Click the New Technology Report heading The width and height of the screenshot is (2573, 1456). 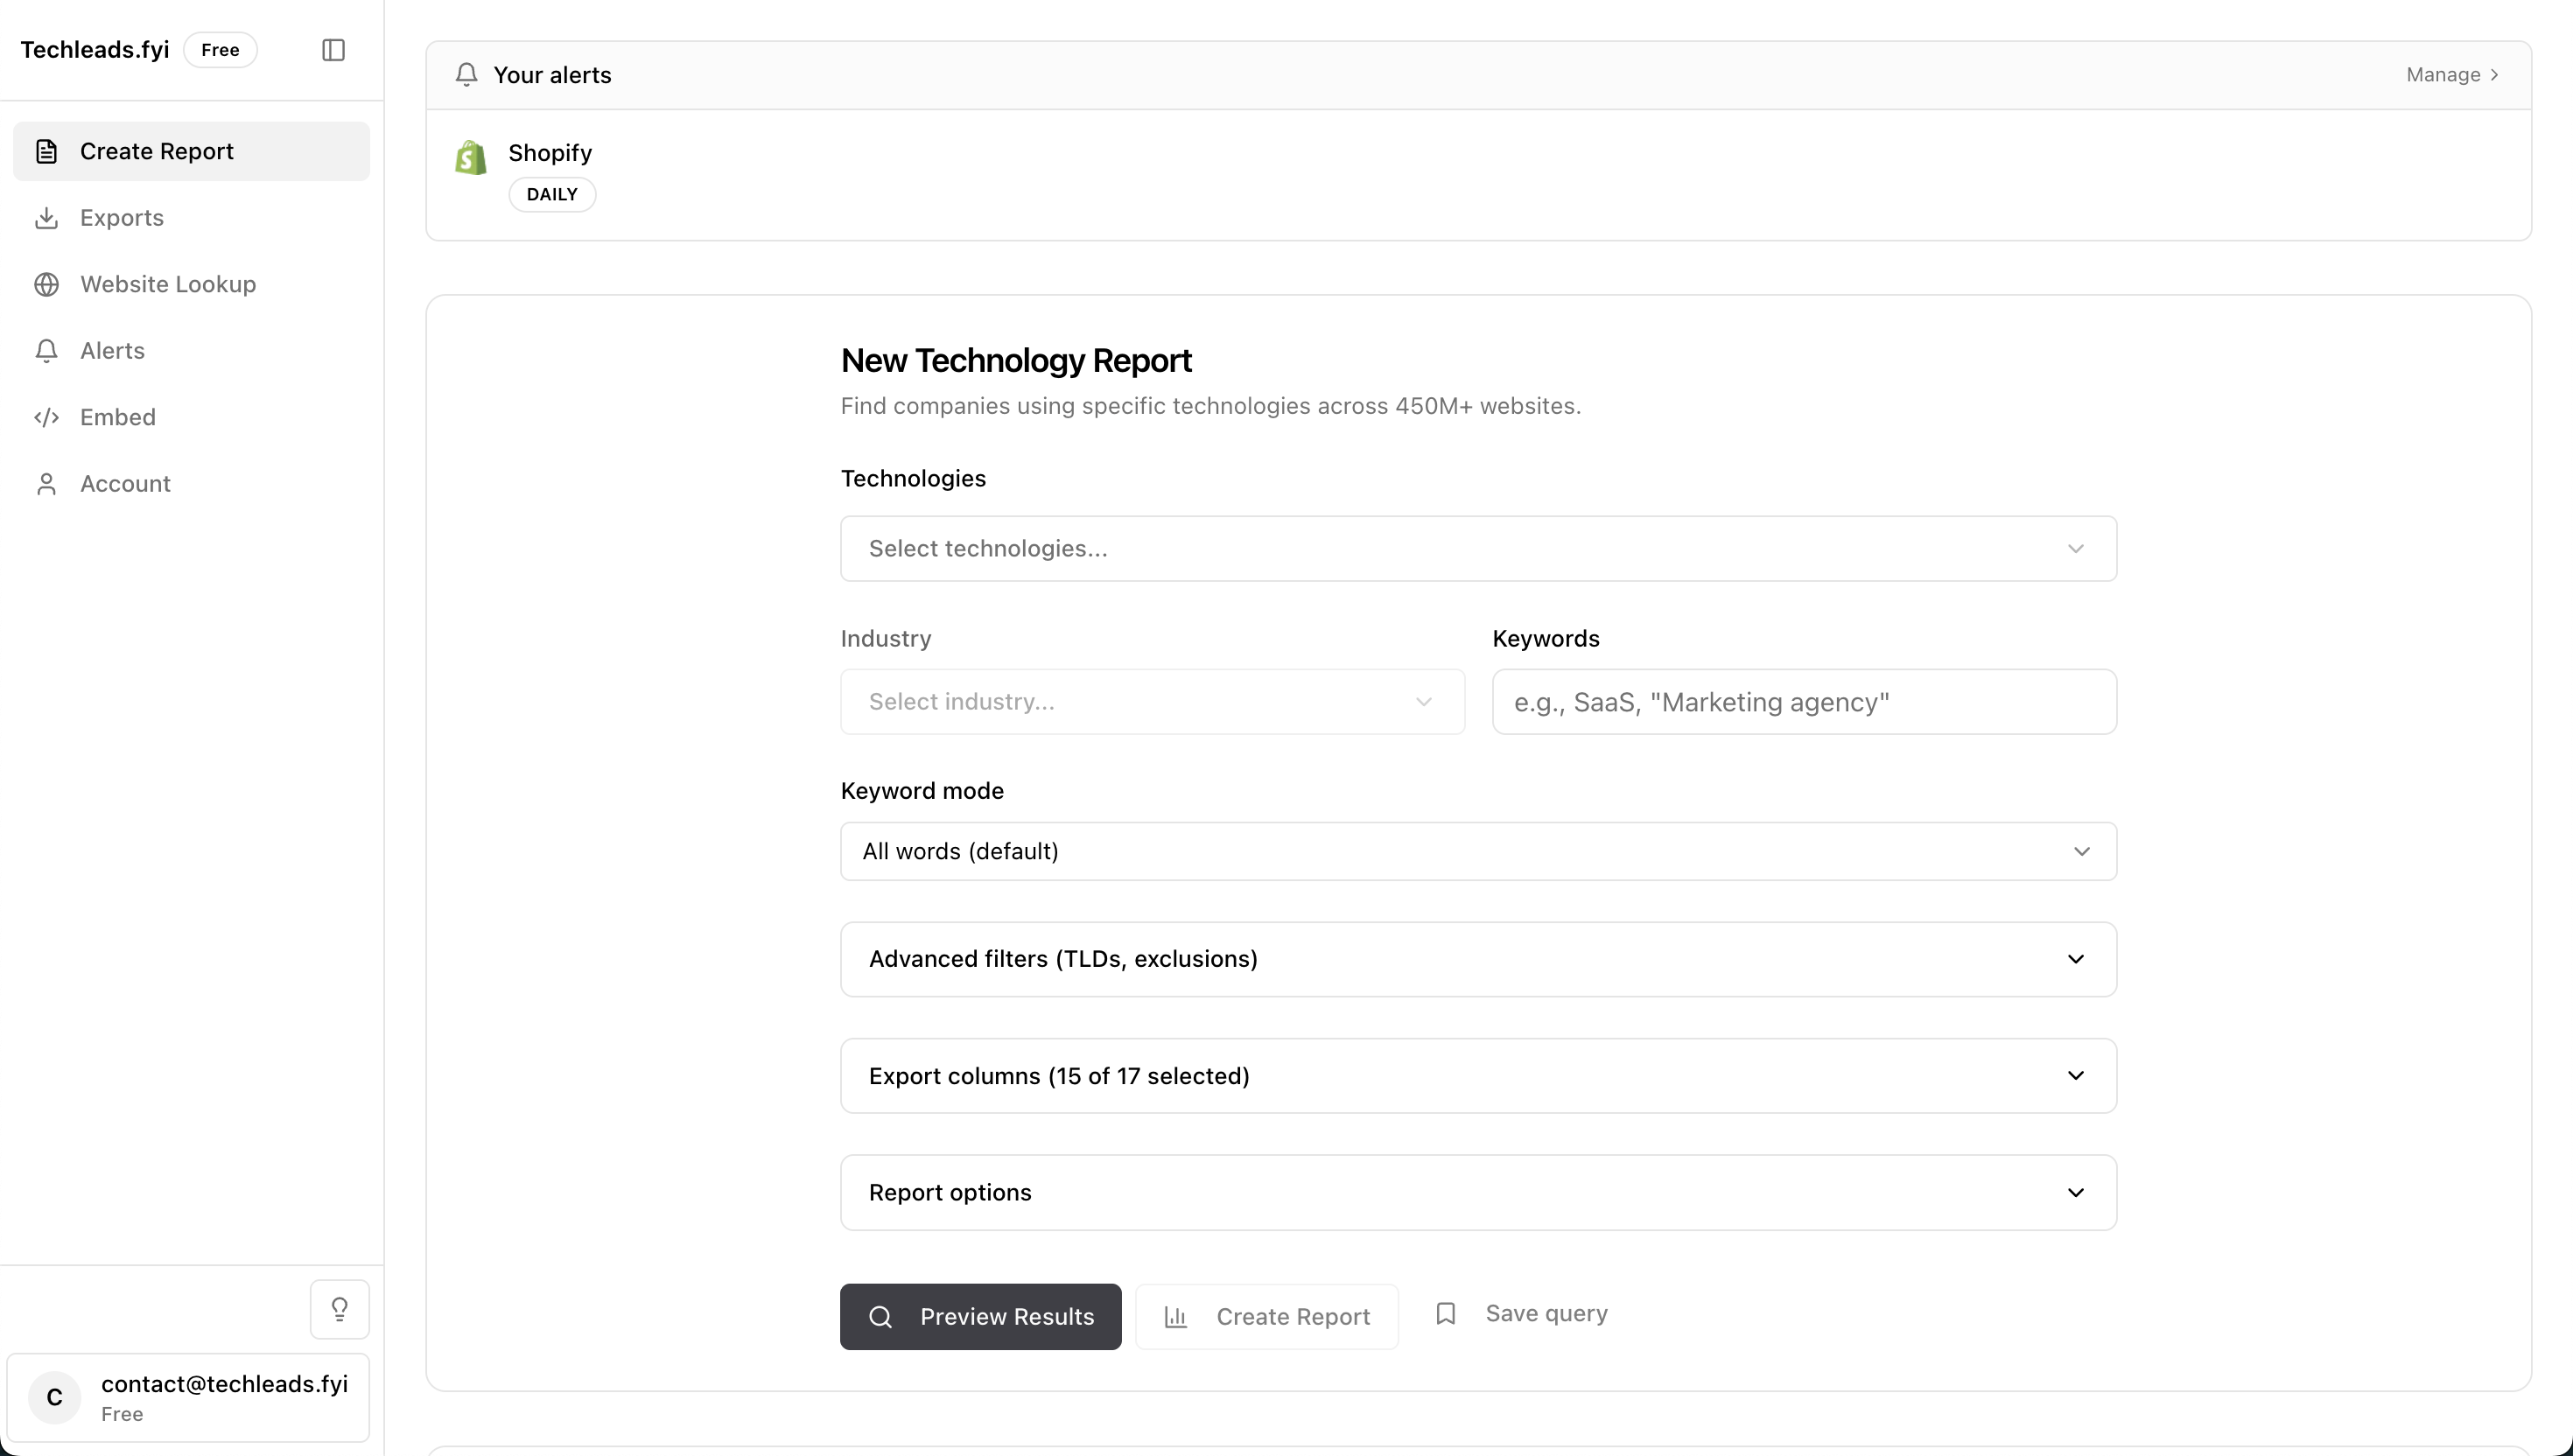[1016, 361]
